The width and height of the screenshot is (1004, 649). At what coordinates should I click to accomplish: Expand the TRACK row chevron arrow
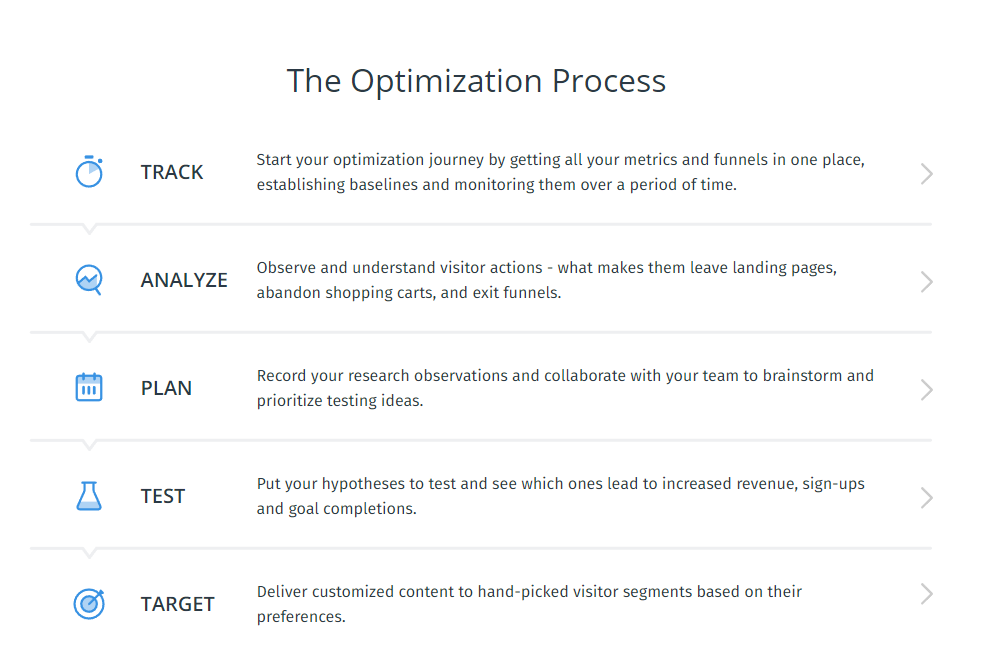coord(927,173)
